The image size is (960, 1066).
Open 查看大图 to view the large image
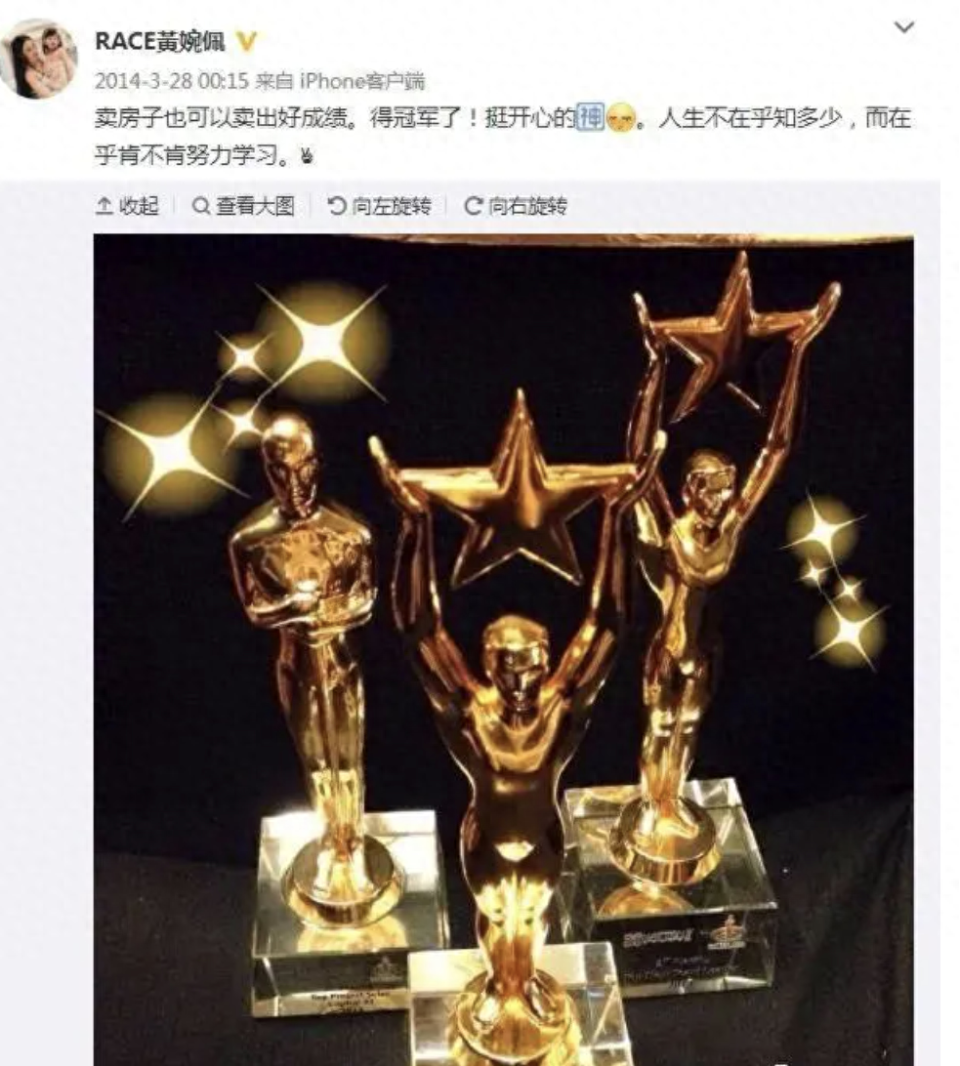(243, 205)
